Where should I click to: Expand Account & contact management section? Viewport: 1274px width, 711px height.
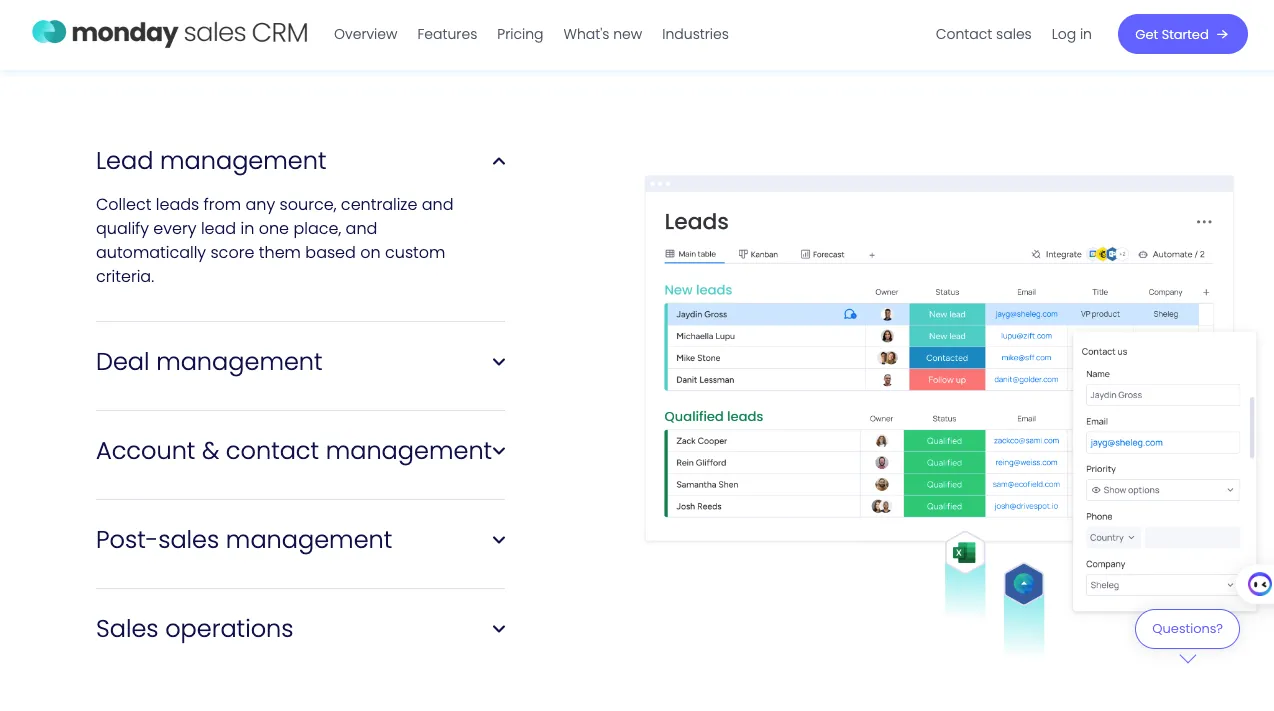click(499, 451)
